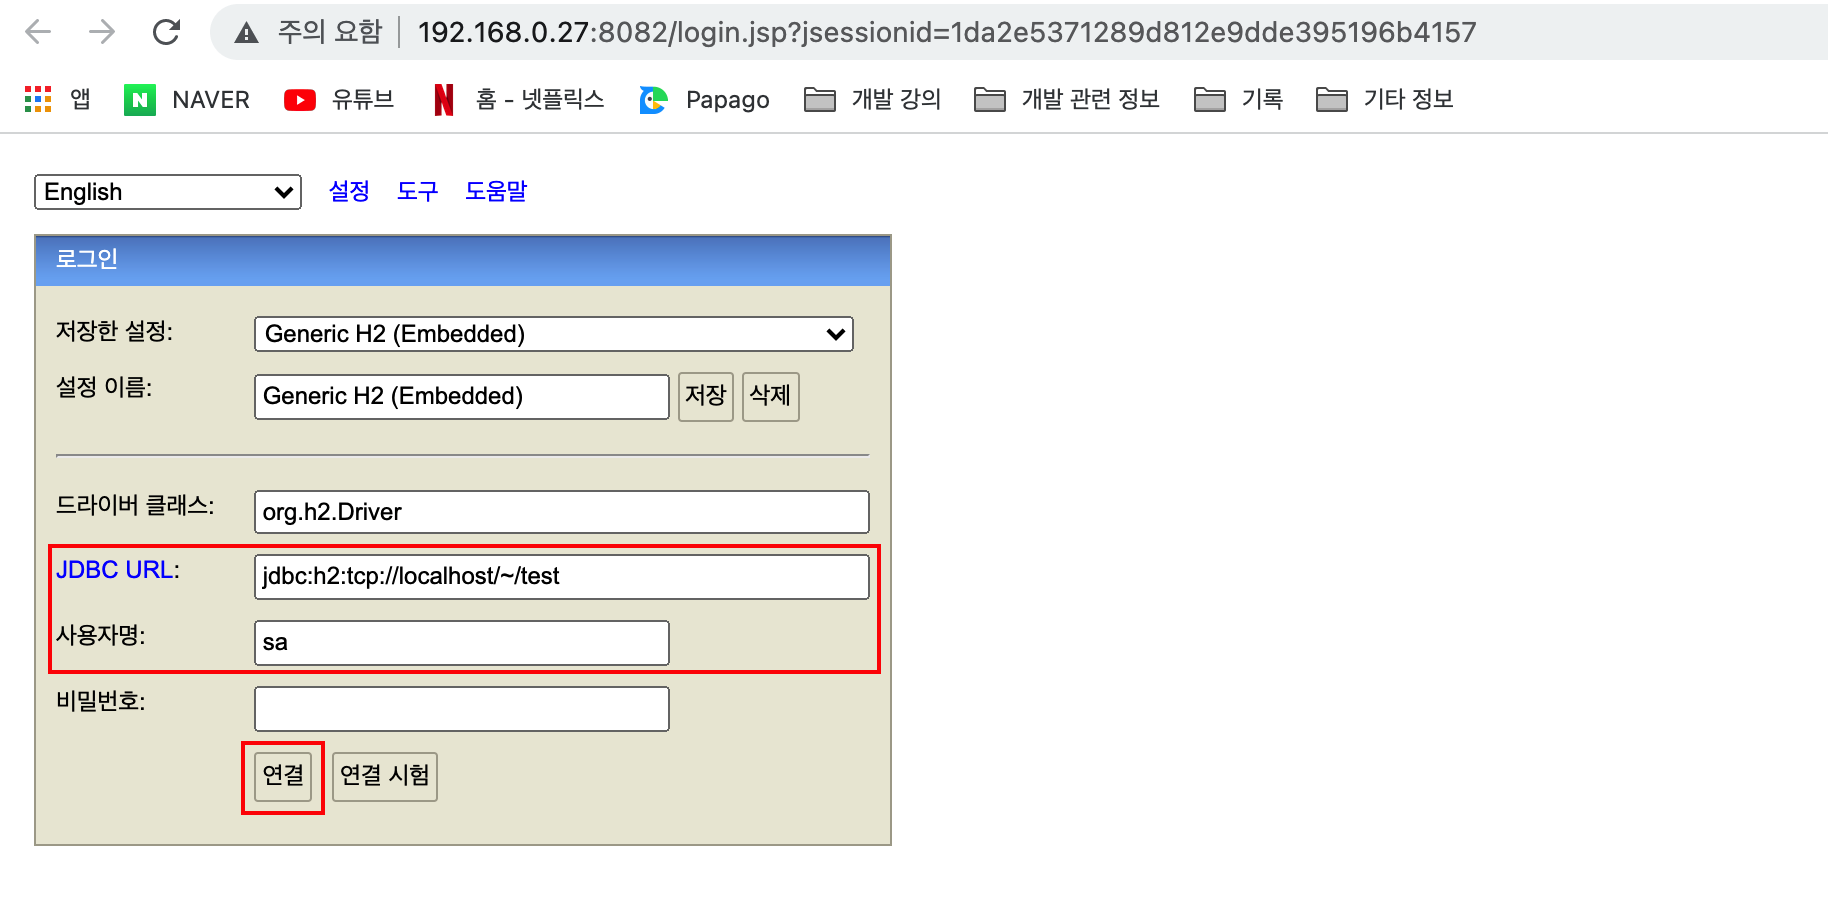Screen dimensions: 1828x914
Task: Click the site security warning icon
Action: point(245,31)
